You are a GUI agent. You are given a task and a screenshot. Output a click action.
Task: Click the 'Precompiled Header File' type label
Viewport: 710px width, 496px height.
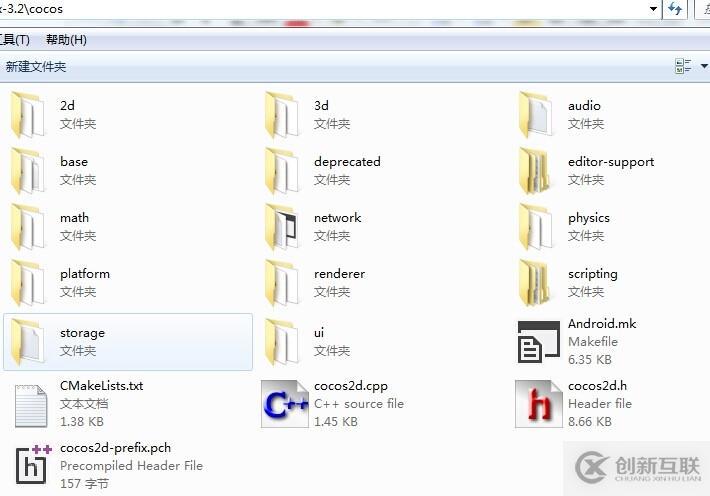[131, 466]
